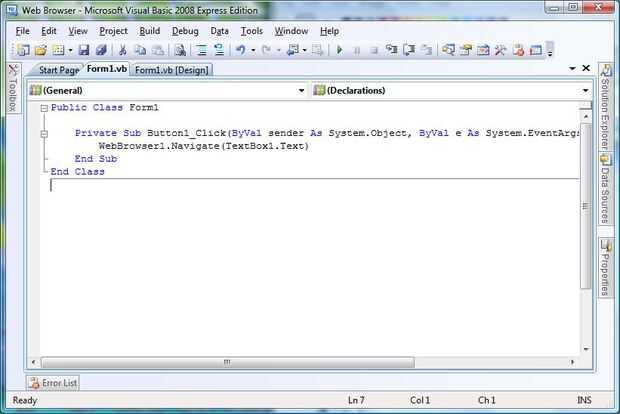Open Properties Window from the toolbar icon

(466, 50)
